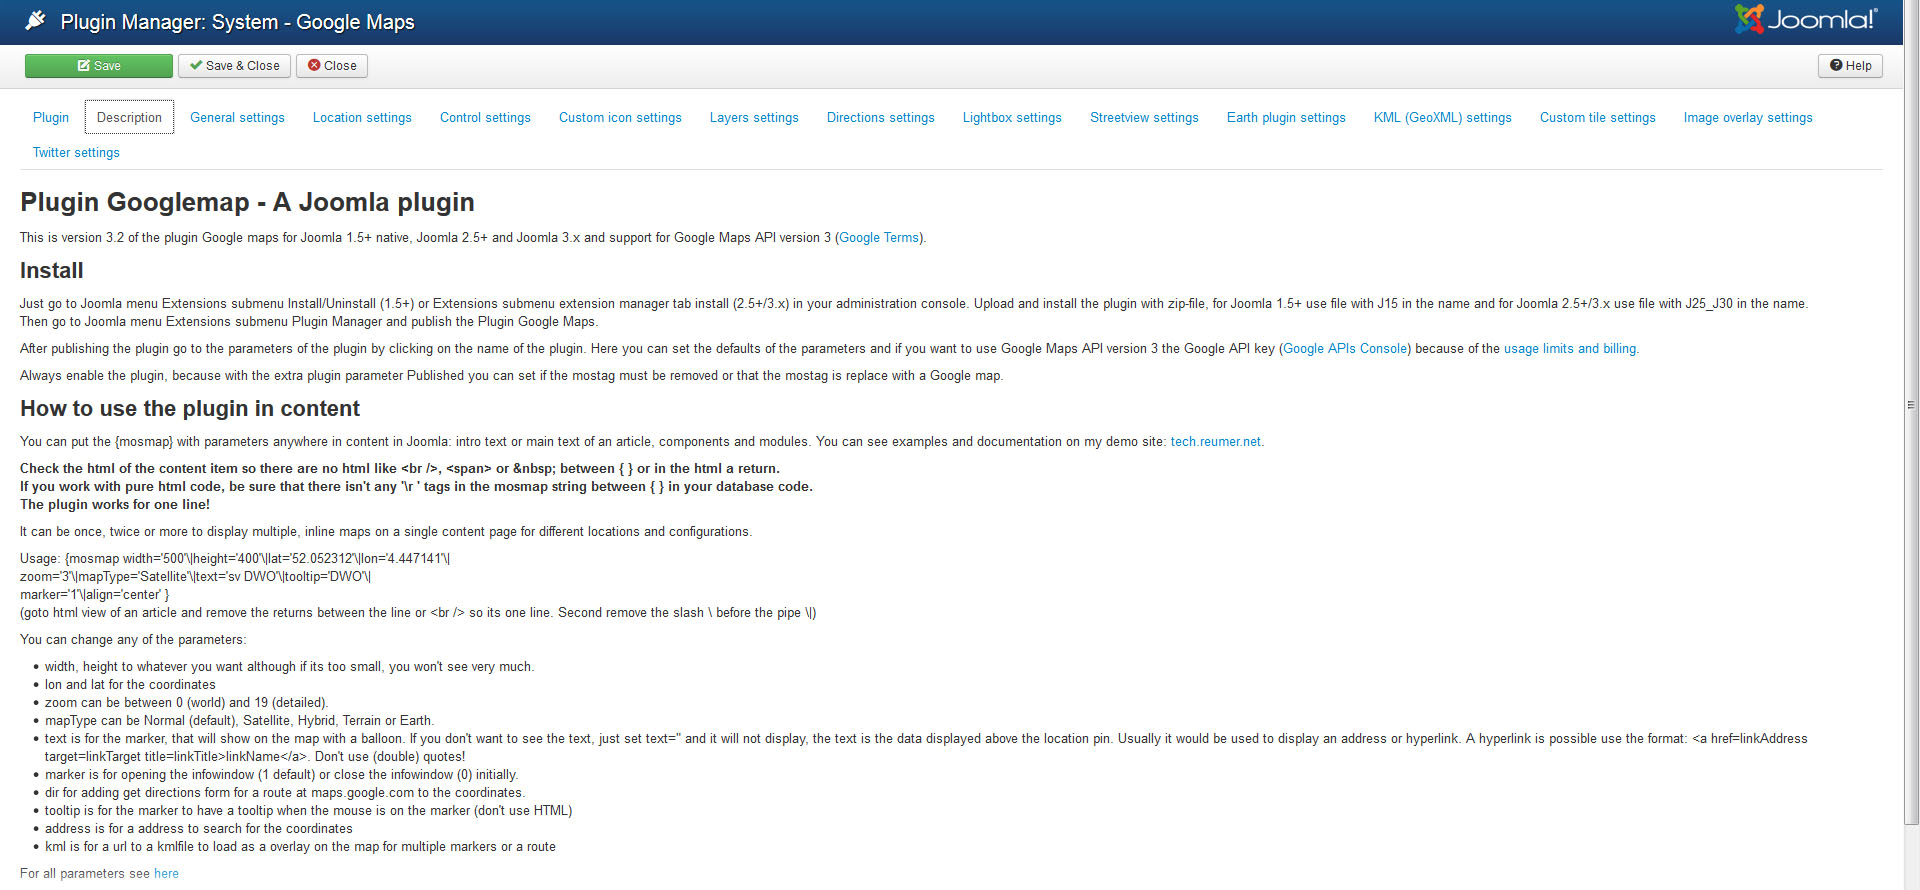Click 'You can change any of the parameters:' text
1920x890 pixels.
click(x=133, y=640)
